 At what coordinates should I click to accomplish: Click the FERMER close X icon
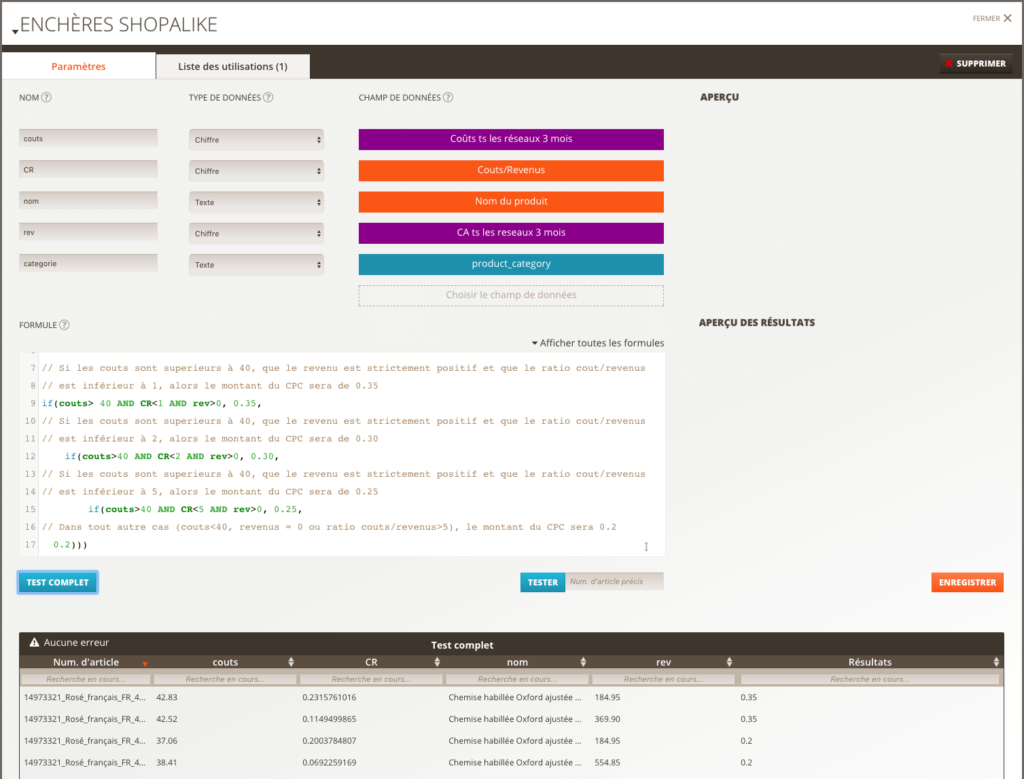pos(1007,18)
